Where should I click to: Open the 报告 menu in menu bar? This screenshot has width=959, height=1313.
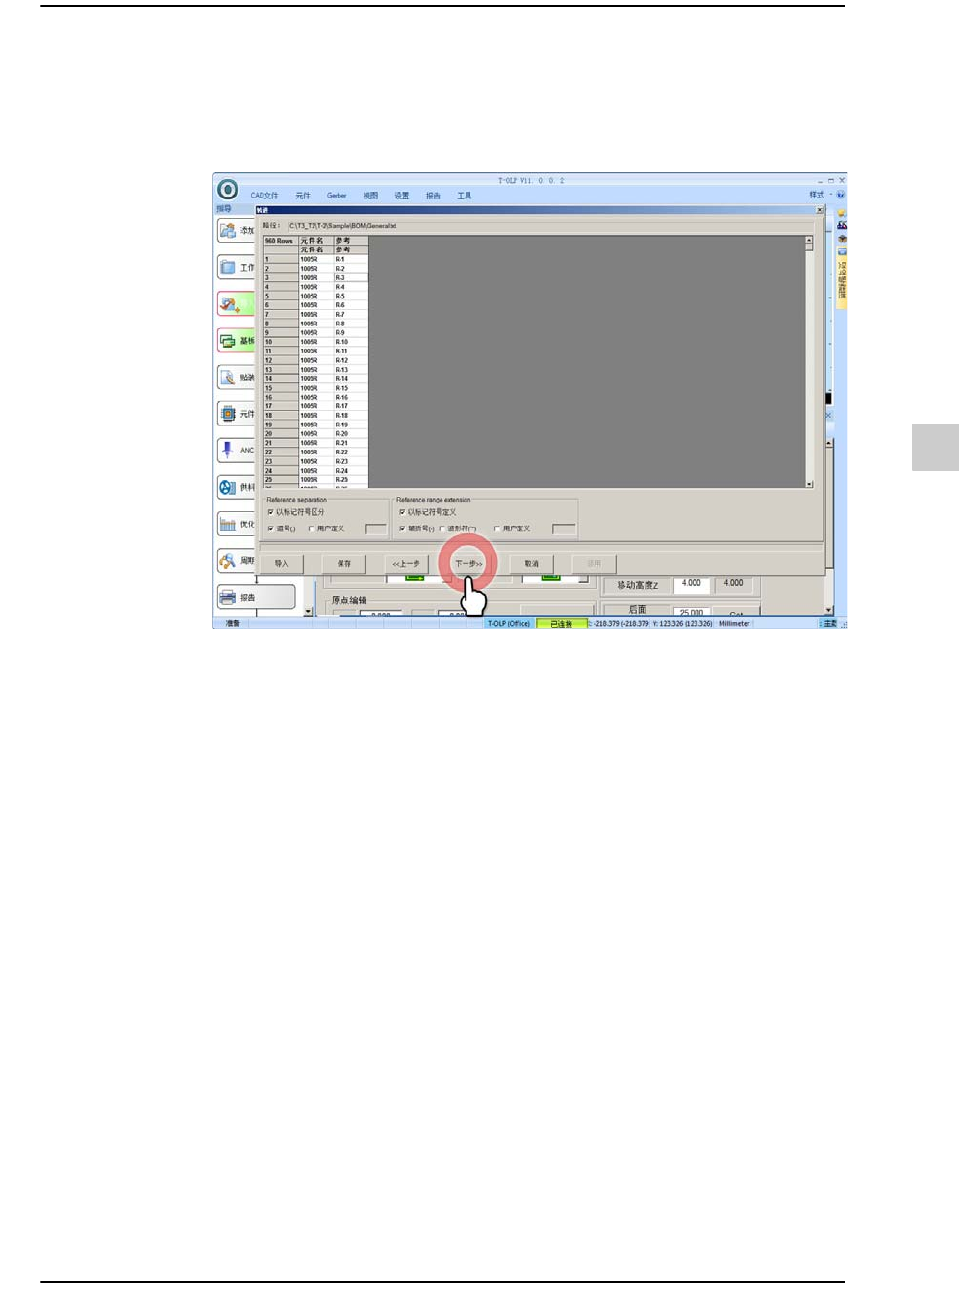click(x=433, y=196)
